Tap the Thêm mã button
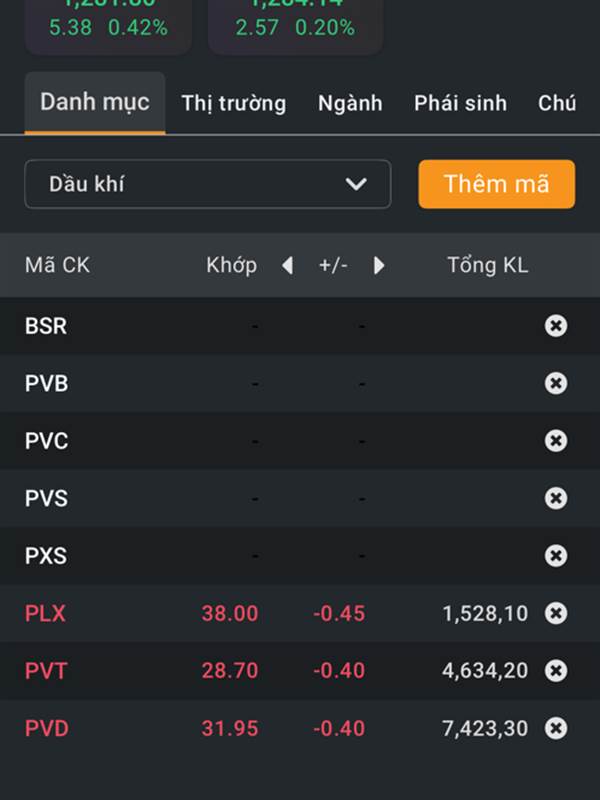600x800 pixels. point(496,184)
